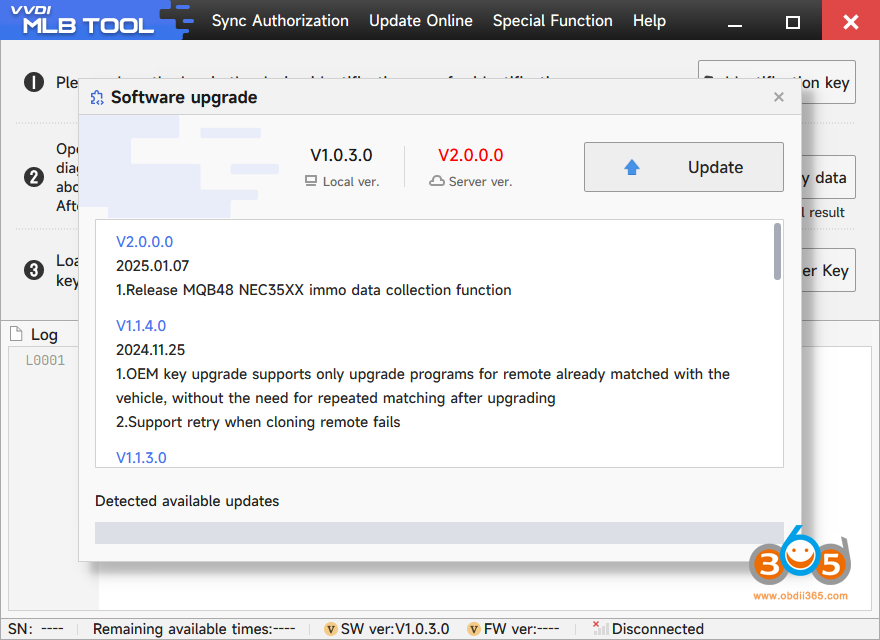
Task: Close the Software upgrade dialog
Action: click(778, 97)
